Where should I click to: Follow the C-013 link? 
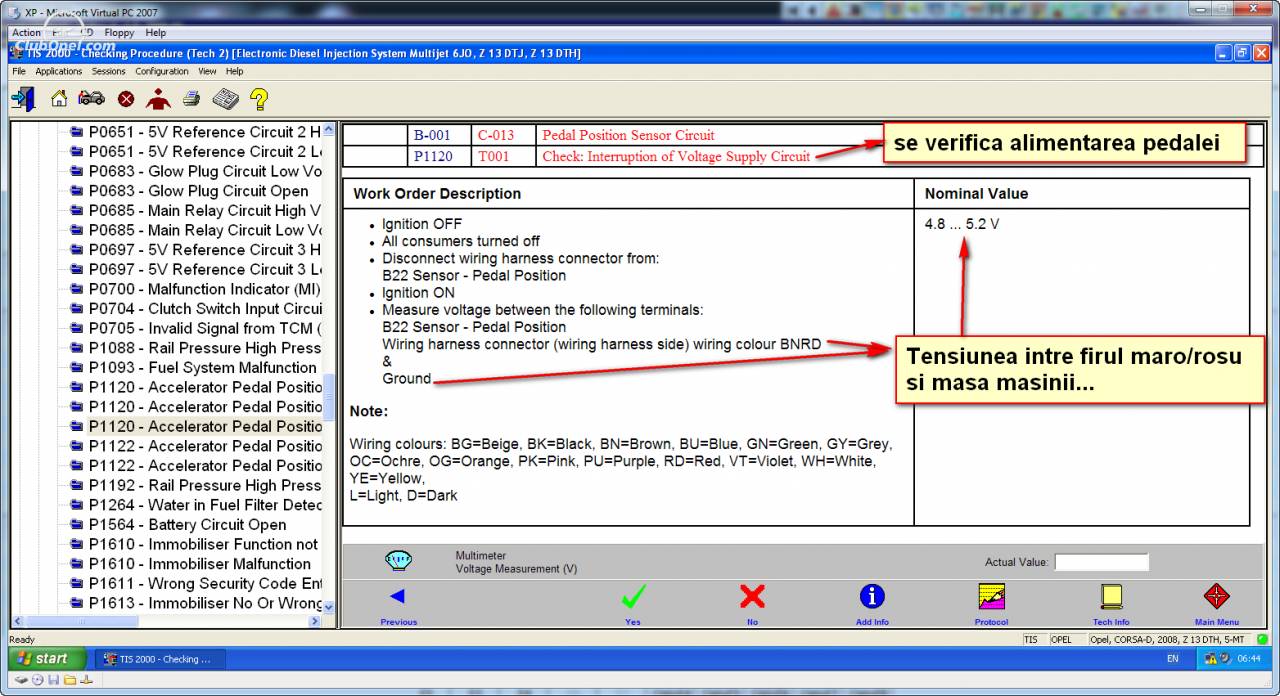496,135
